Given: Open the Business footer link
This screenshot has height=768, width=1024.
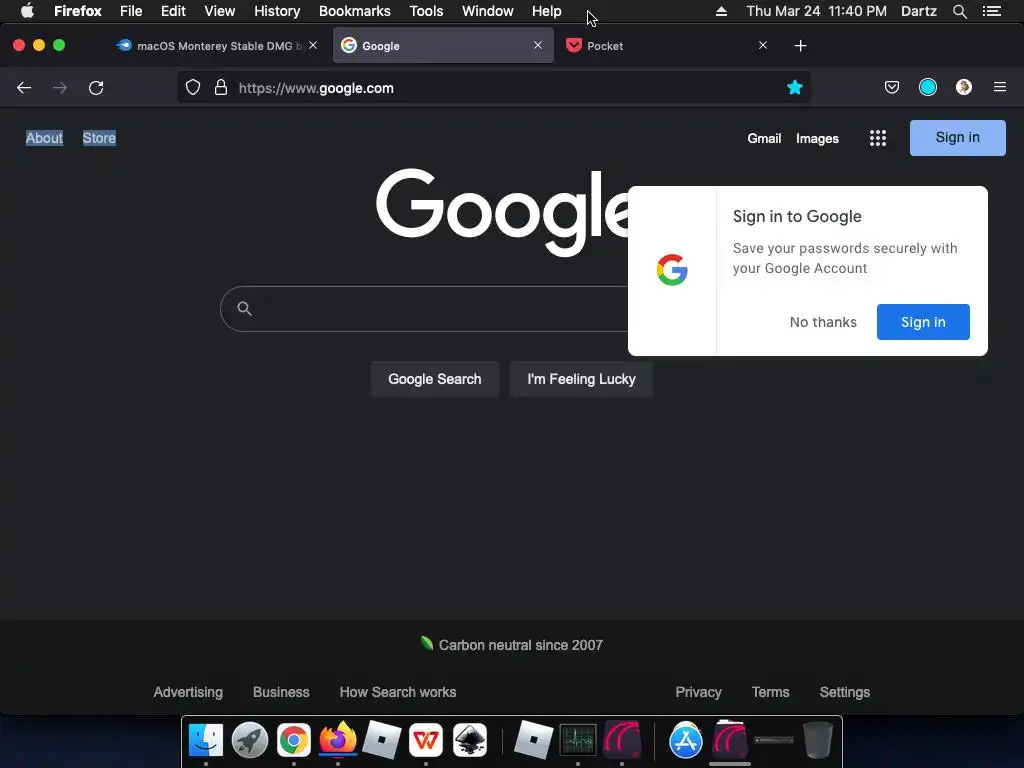Looking at the screenshot, I should (x=281, y=692).
